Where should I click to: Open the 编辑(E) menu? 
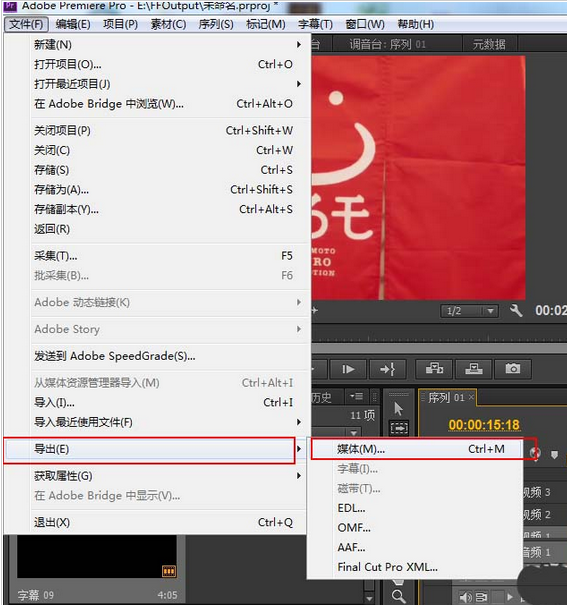point(73,24)
